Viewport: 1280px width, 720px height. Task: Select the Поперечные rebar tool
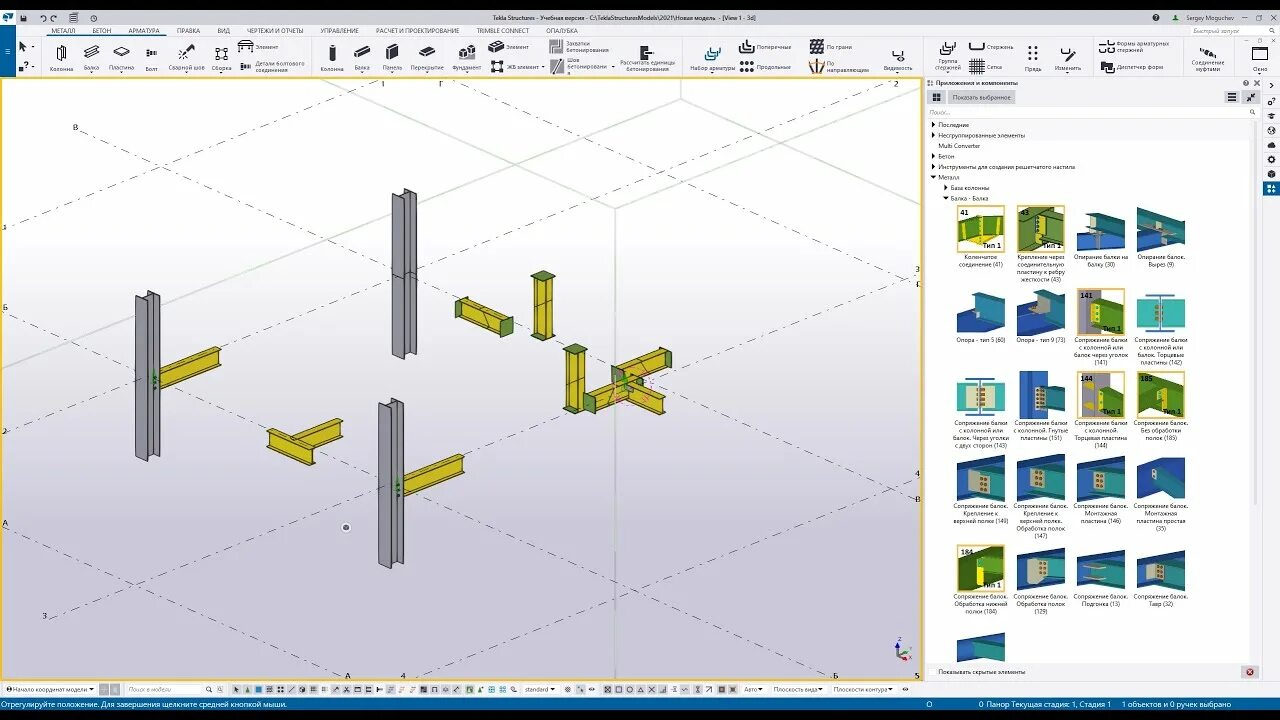766,47
